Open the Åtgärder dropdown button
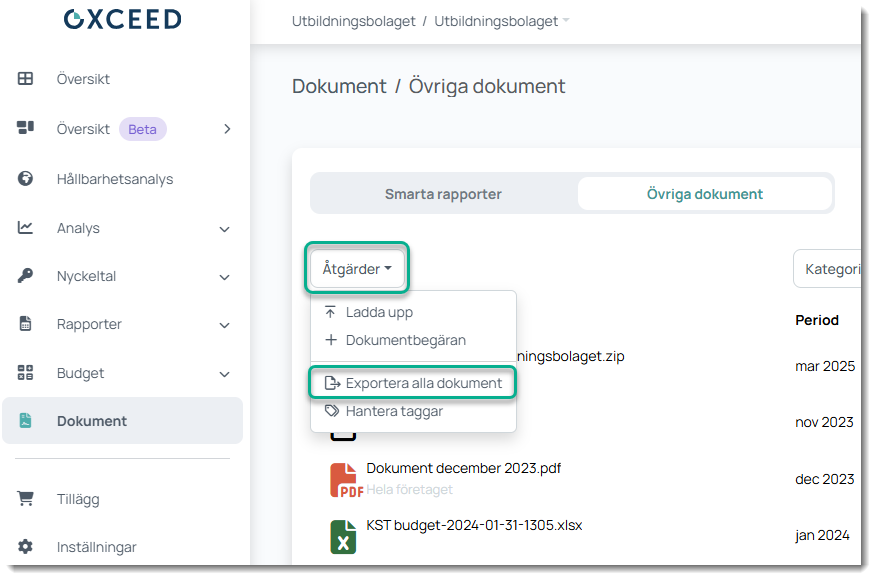Screen dimensions: 876x580 pos(357,269)
